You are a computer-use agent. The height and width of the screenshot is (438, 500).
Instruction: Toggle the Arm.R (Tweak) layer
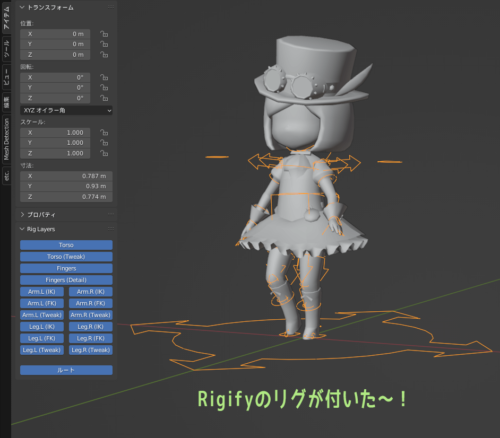coord(91,315)
